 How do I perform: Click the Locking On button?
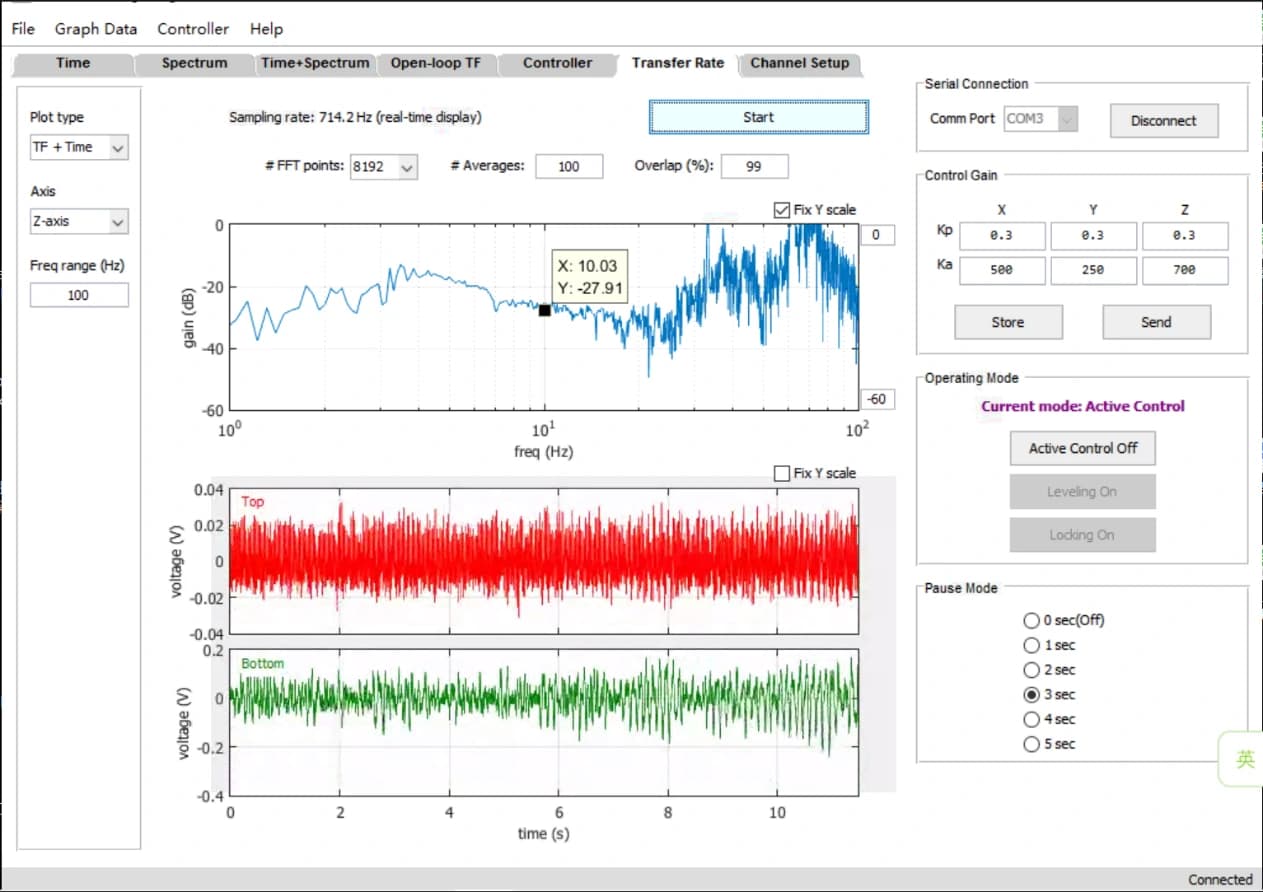[x=1083, y=535]
